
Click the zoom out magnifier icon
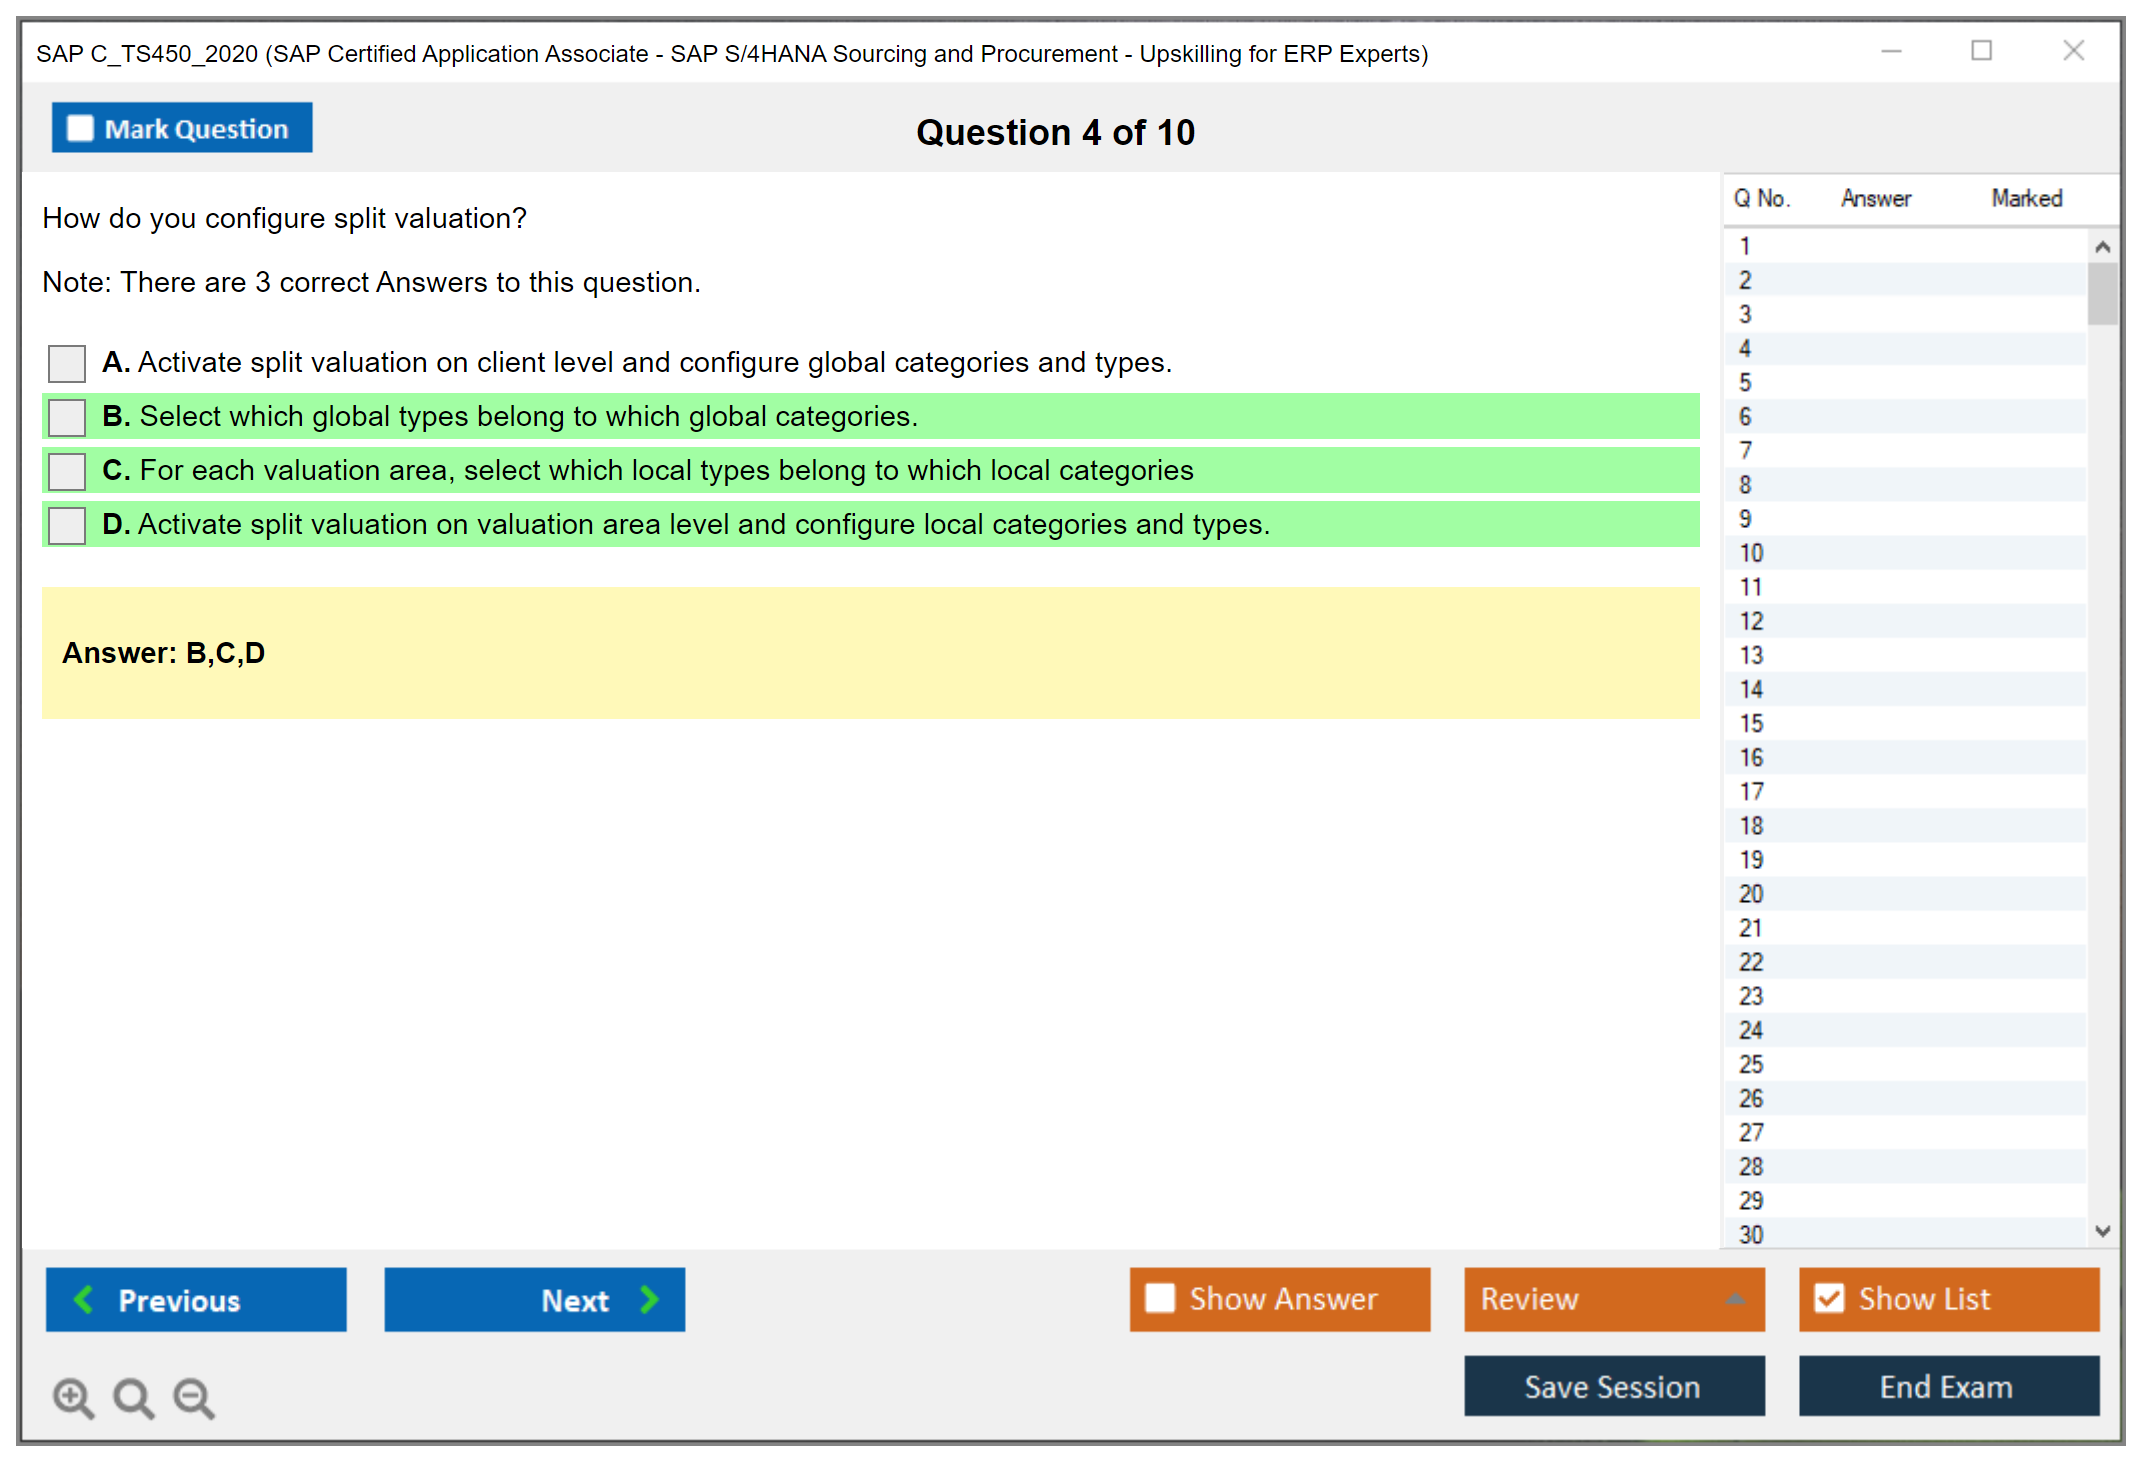193,1396
